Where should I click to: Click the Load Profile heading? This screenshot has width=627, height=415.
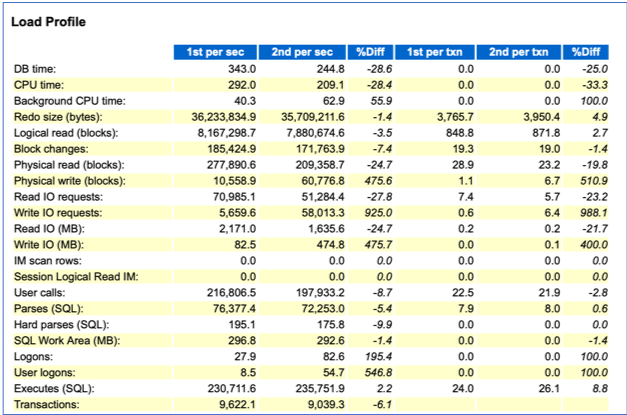coord(49,21)
